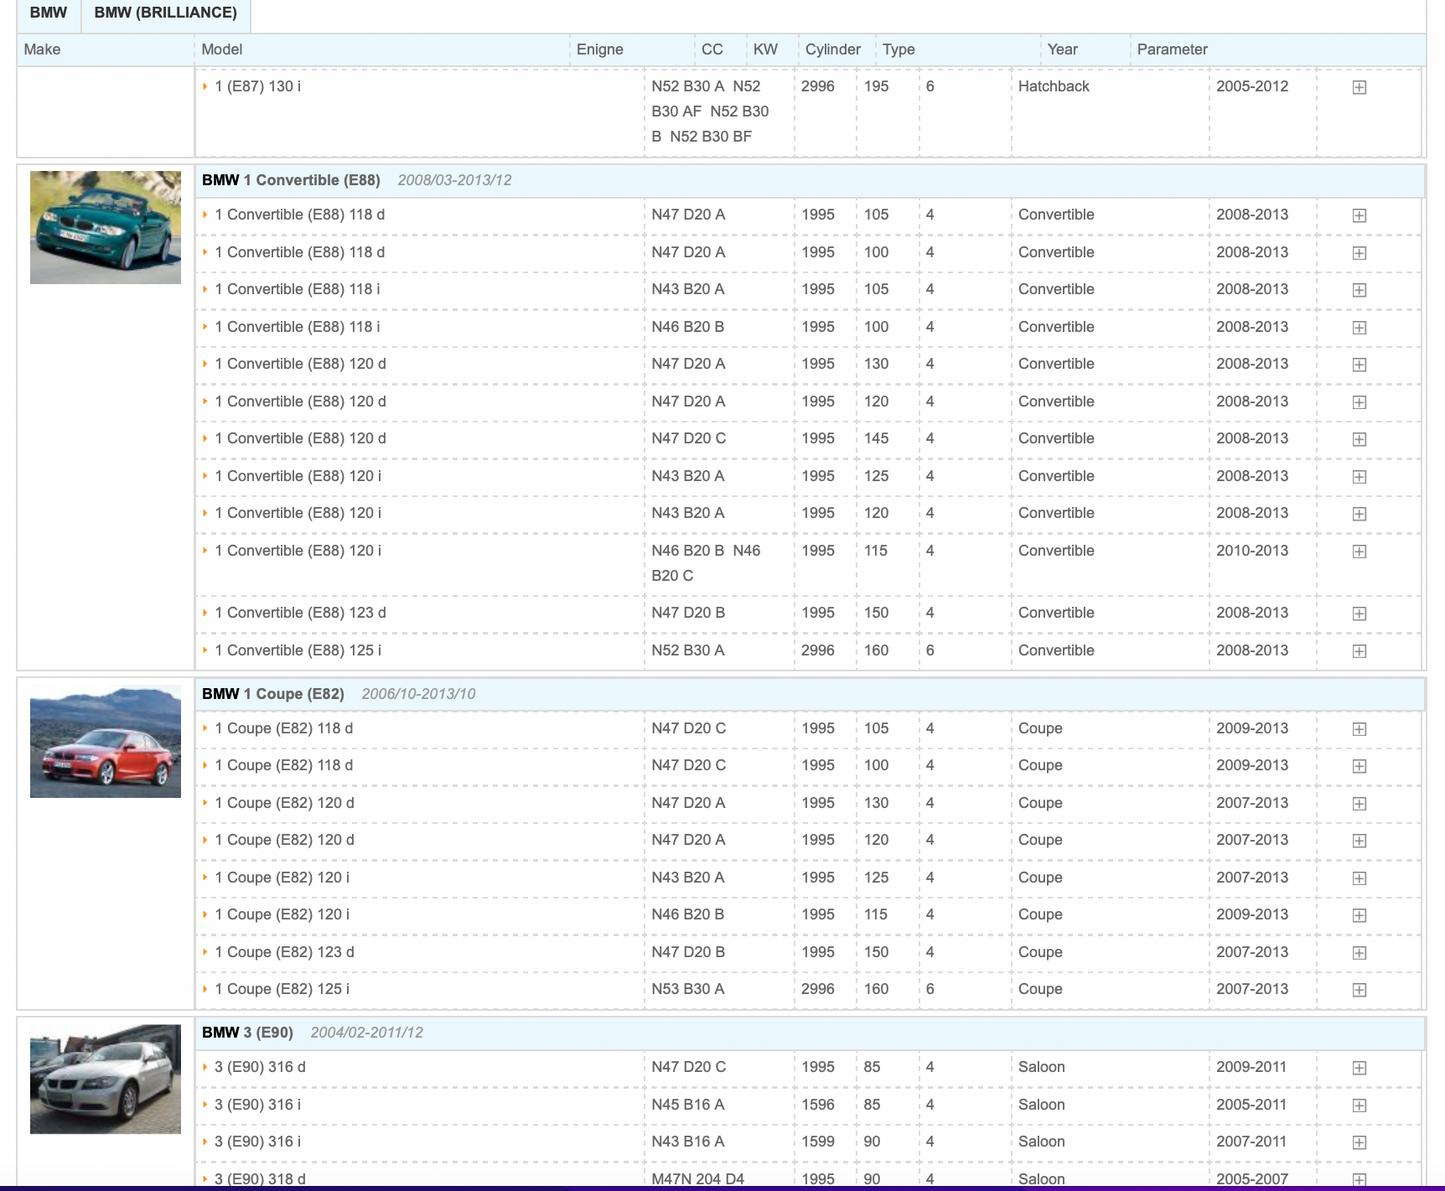Viewport: 1445px width, 1191px height.
Task: Expand plus icon for 316 i N45 B16 A
Action: (x=1359, y=1105)
